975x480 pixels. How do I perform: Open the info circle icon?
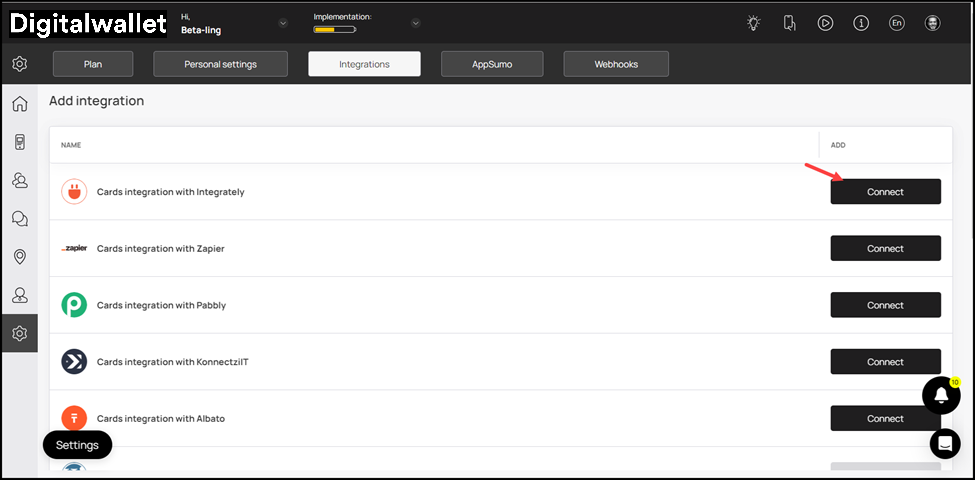point(861,24)
